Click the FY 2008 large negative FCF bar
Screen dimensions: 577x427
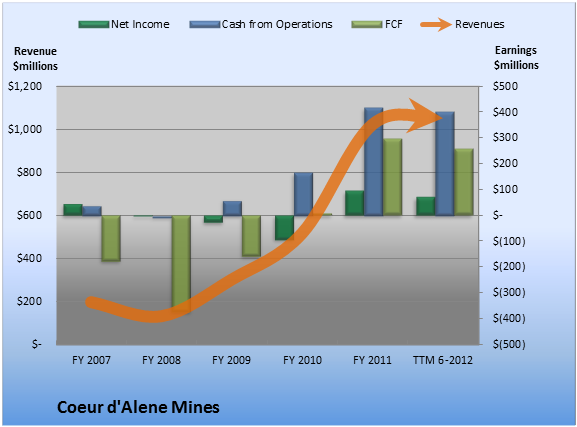(x=181, y=264)
